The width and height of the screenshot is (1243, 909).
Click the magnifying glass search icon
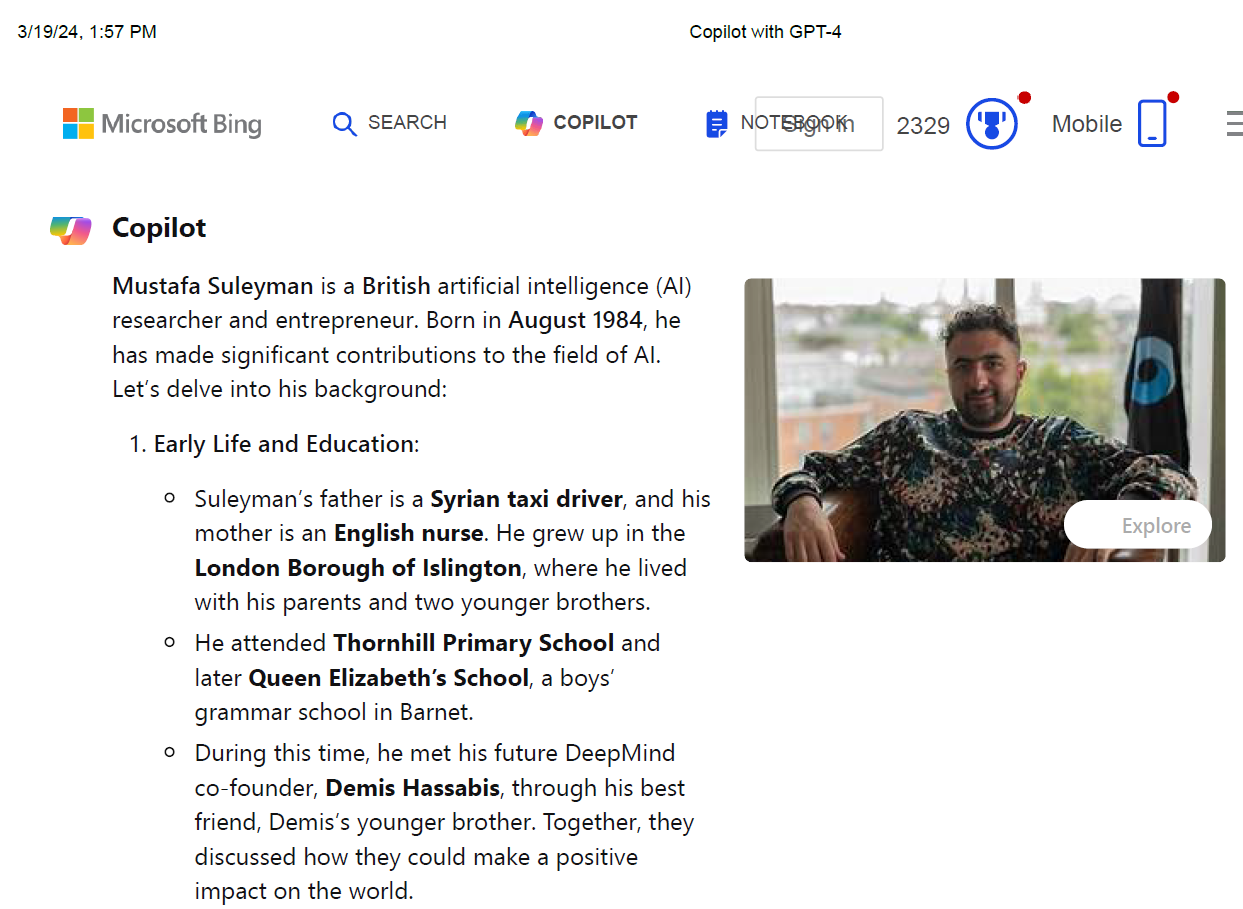point(344,124)
